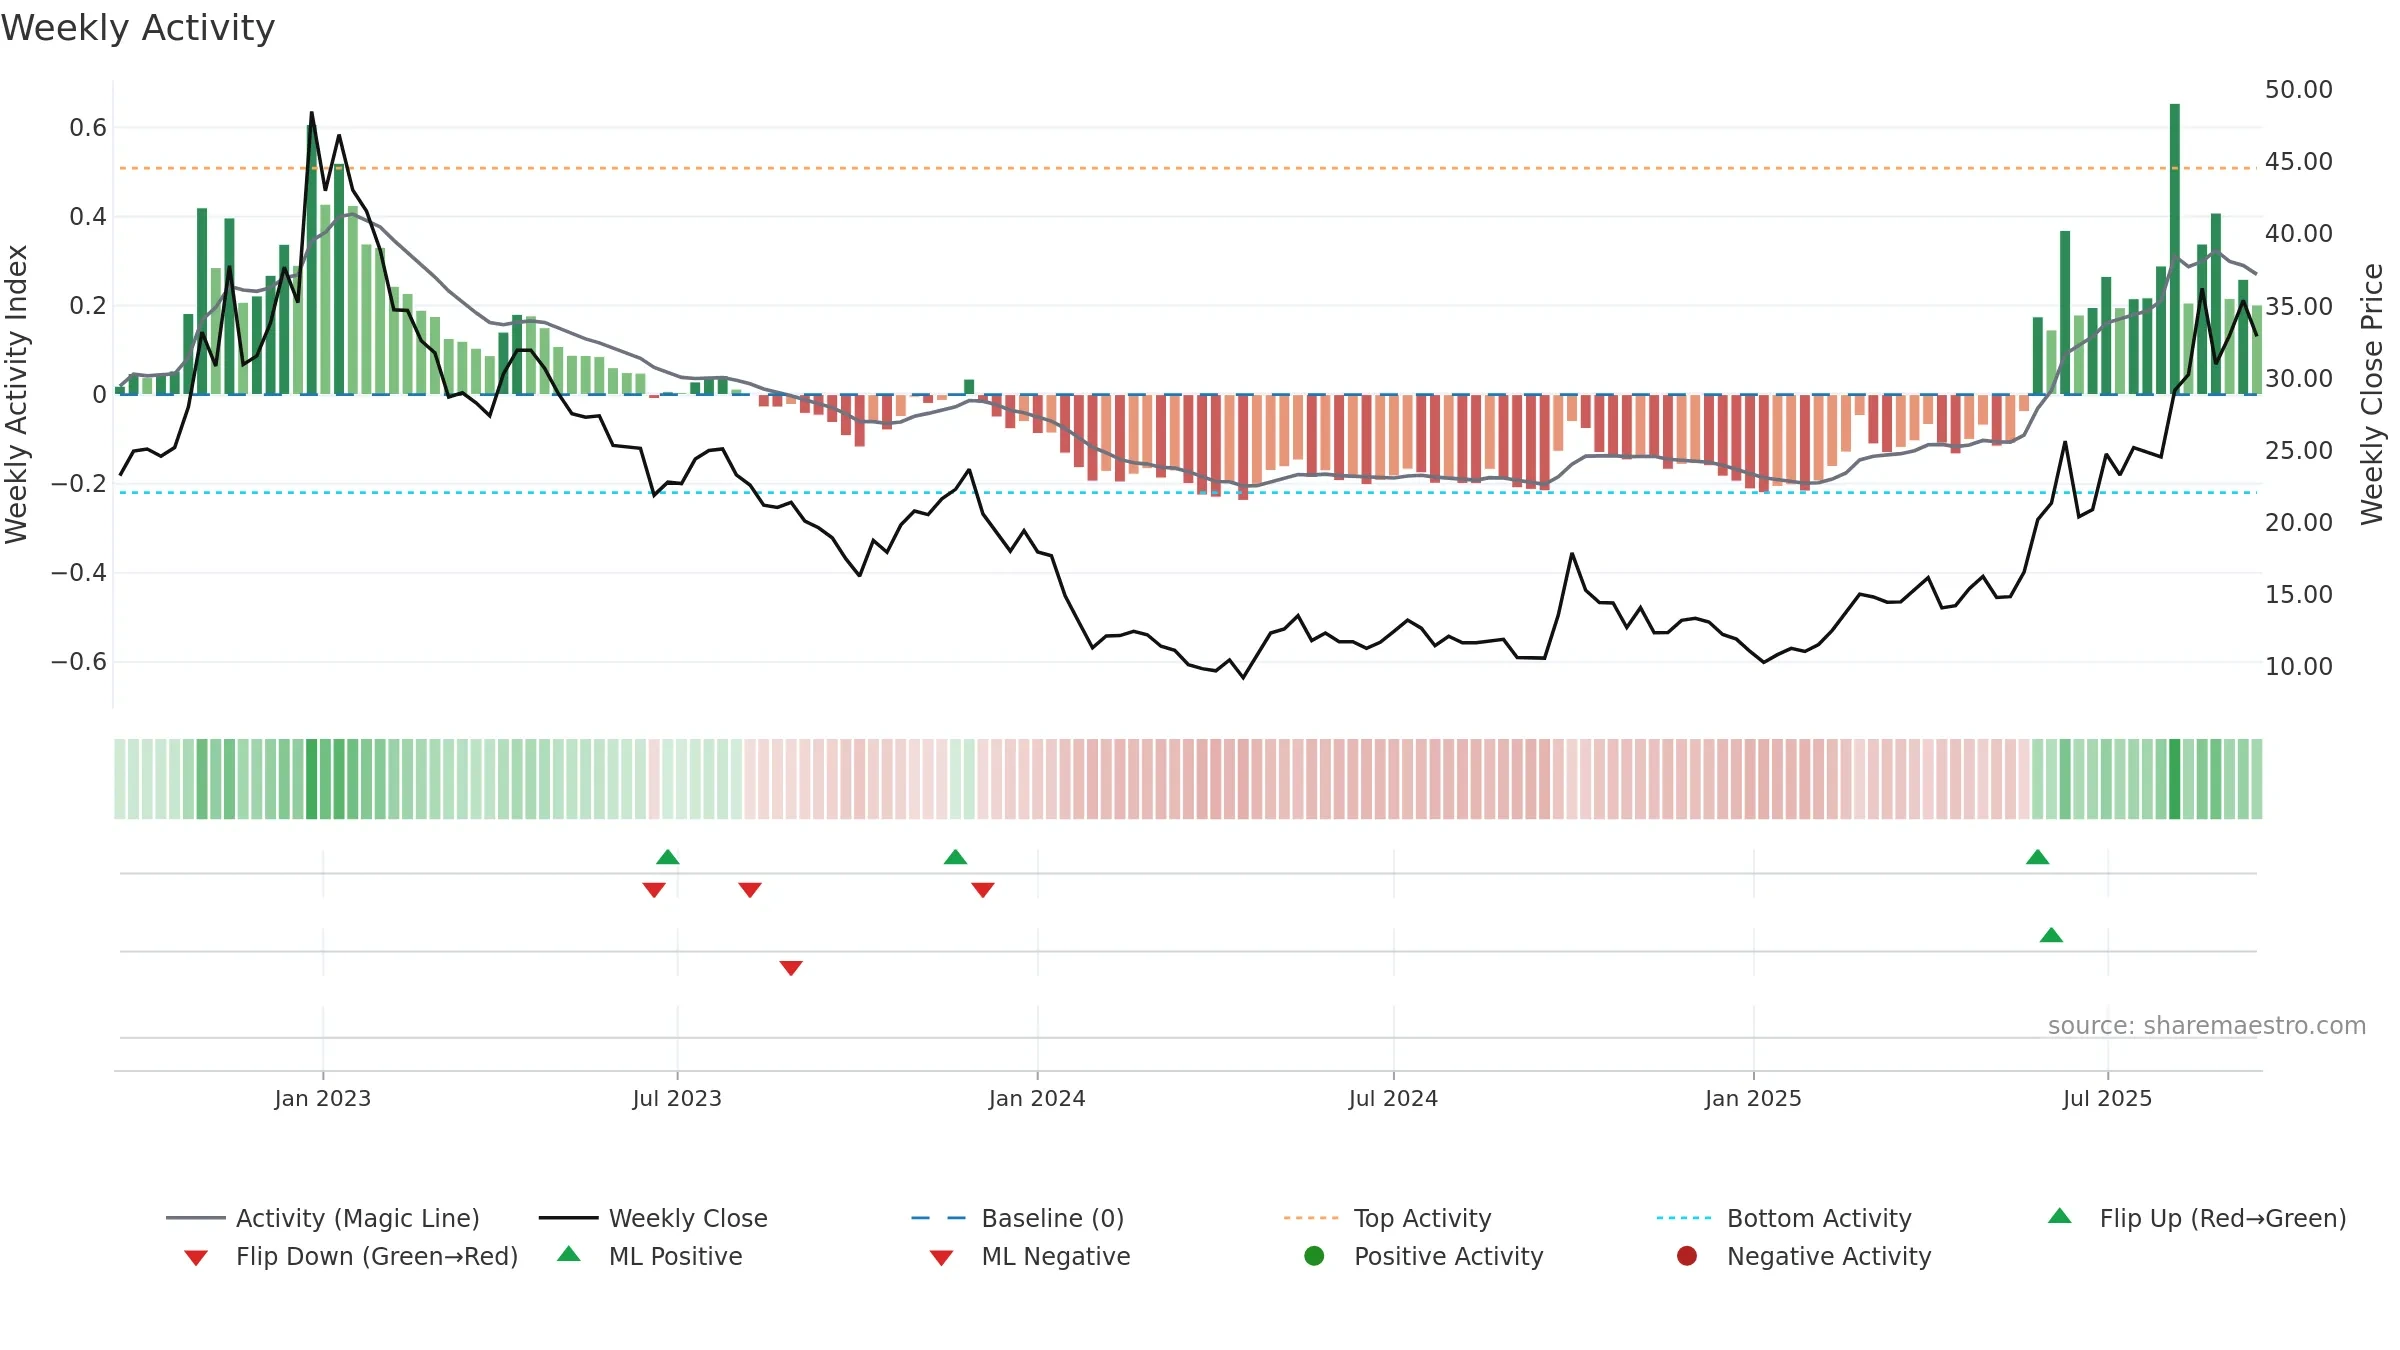Click the −0.6 activity index tick
2400x1350 pixels.
(x=79, y=661)
